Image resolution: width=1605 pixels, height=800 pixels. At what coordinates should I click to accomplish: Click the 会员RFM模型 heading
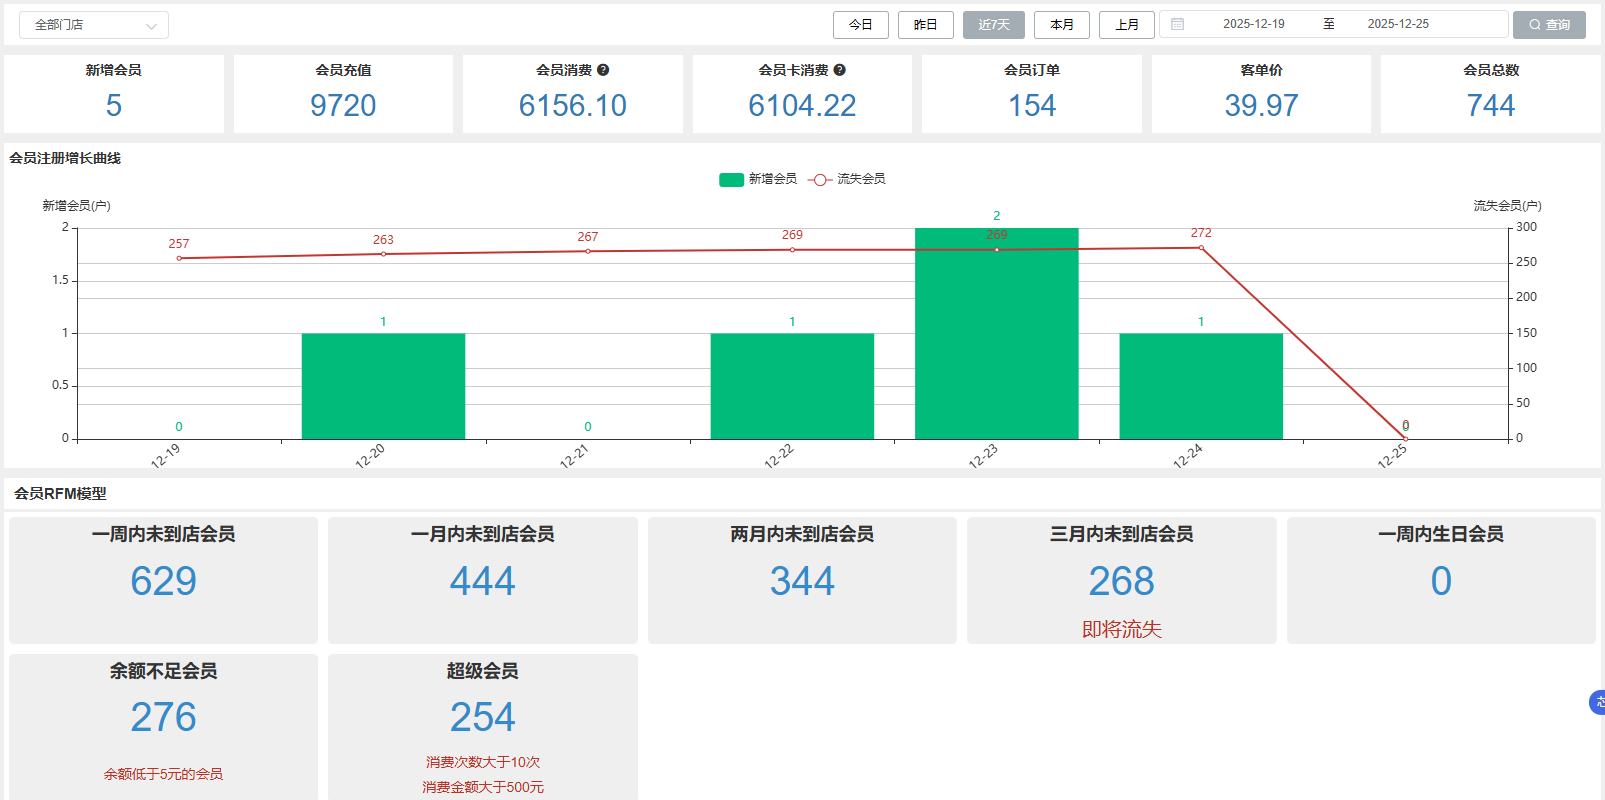coord(60,493)
